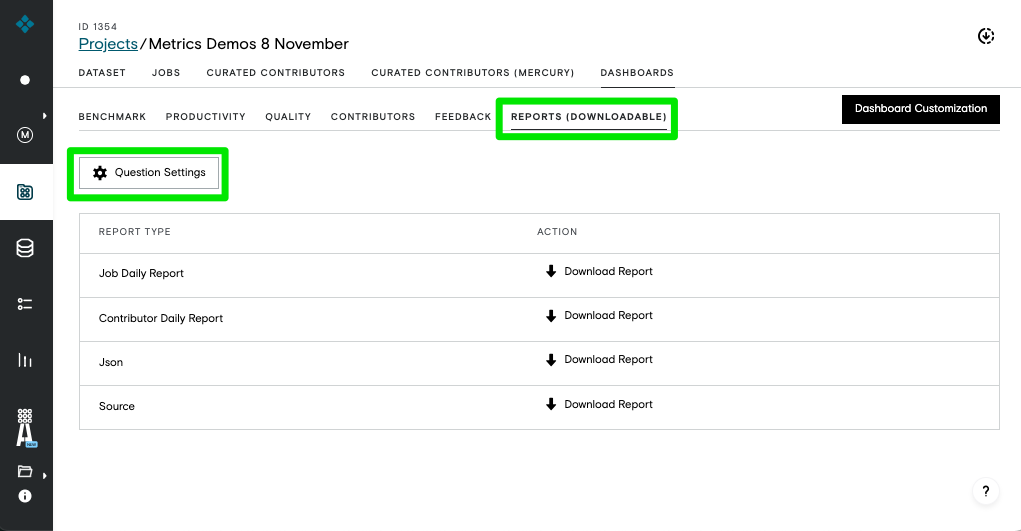Open the bar chart analytics sidebar icon
This screenshot has height=531, width=1021.
(25, 360)
